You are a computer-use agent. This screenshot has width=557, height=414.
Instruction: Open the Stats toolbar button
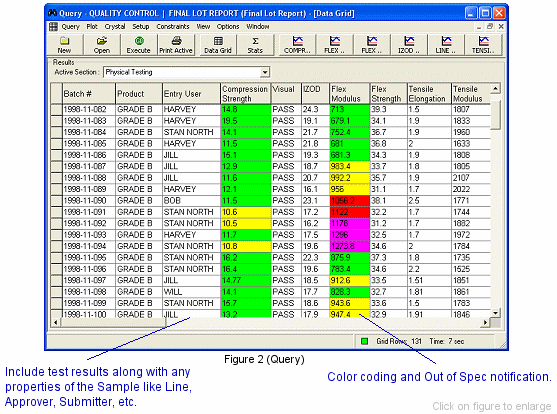pyautogui.click(x=255, y=45)
